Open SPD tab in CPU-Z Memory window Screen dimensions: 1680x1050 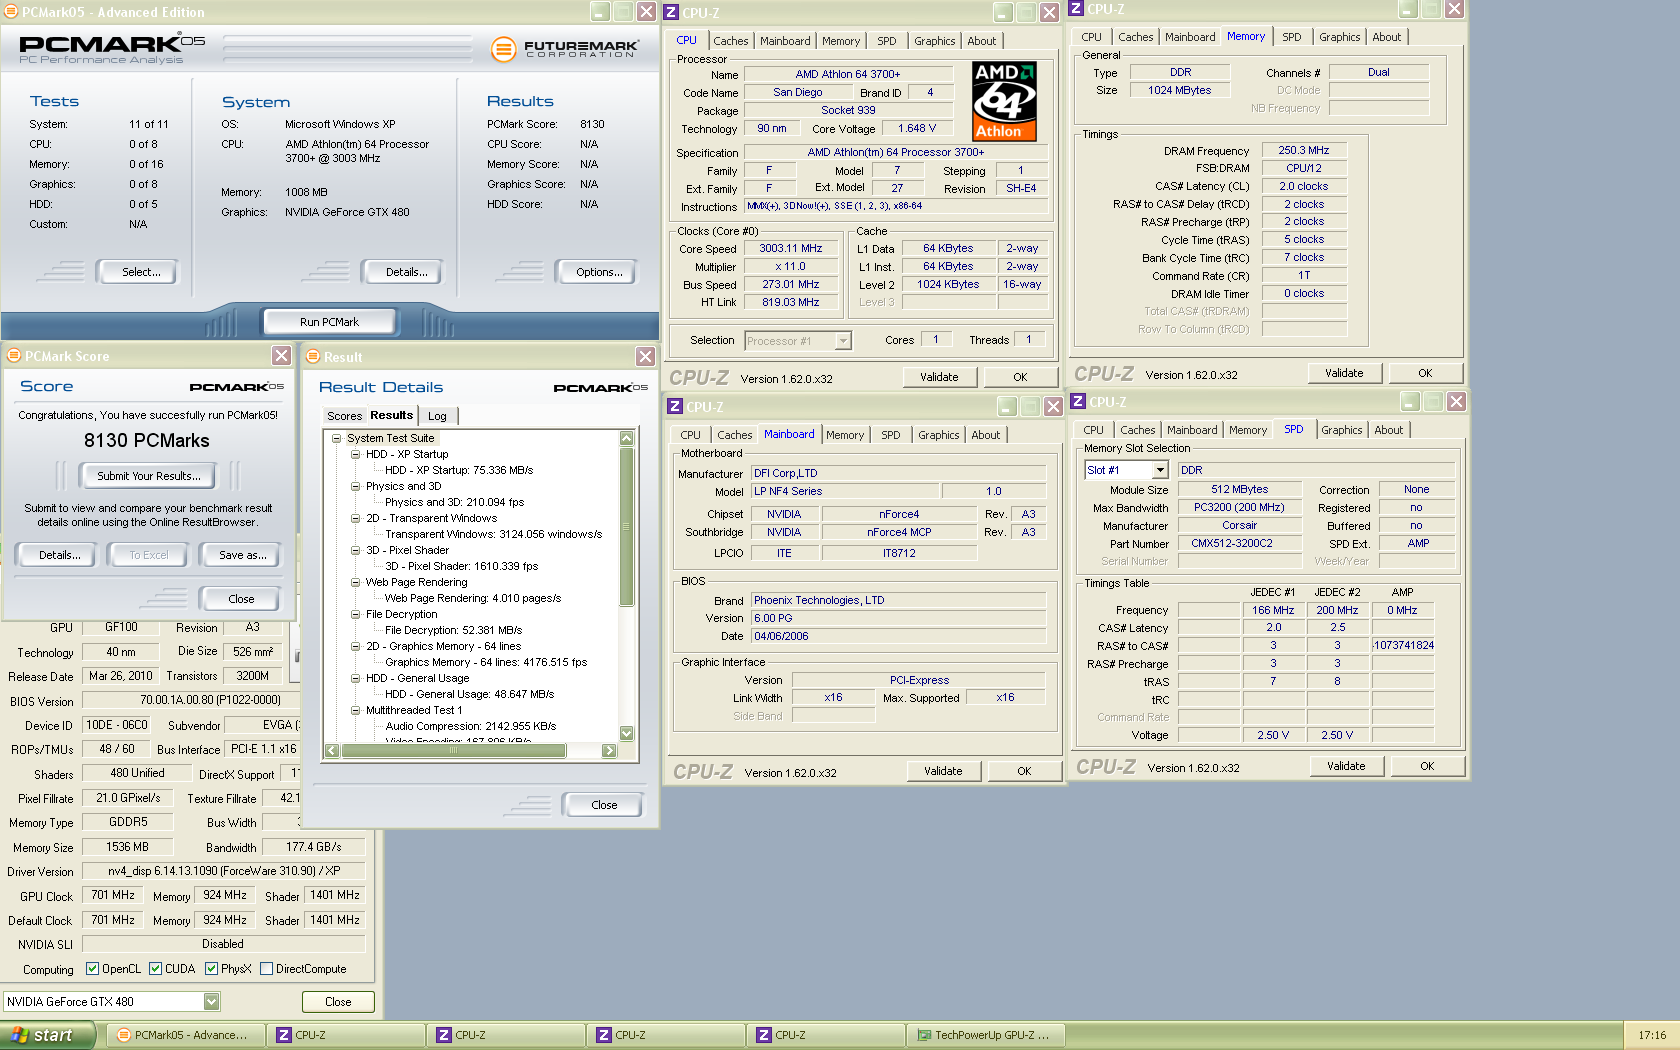tap(1292, 37)
